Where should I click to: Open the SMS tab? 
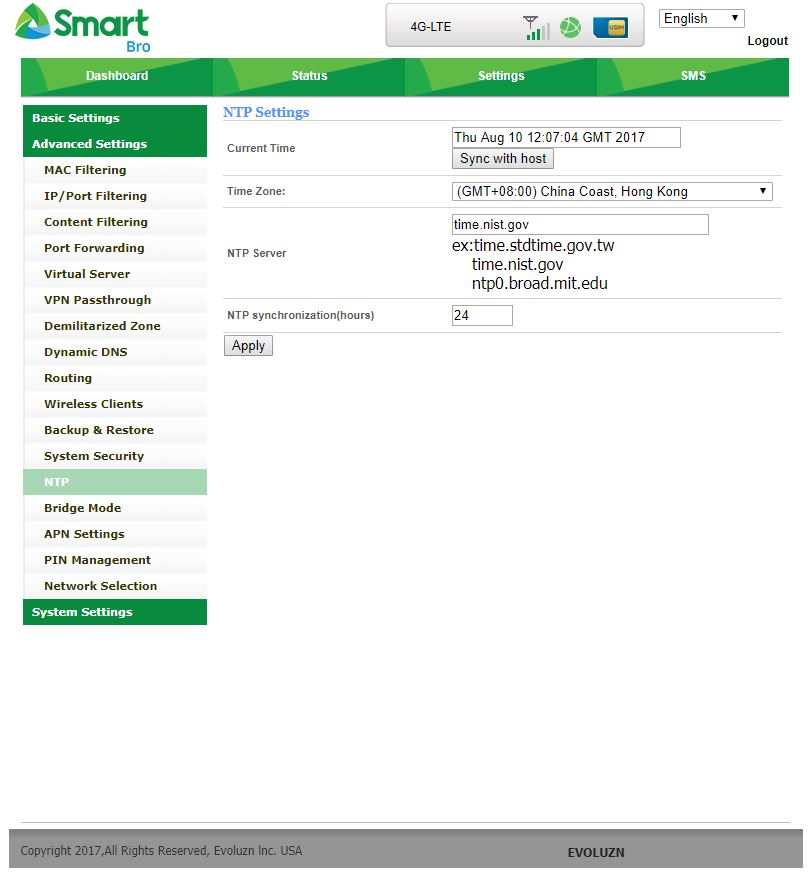pyautogui.click(x=693, y=76)
